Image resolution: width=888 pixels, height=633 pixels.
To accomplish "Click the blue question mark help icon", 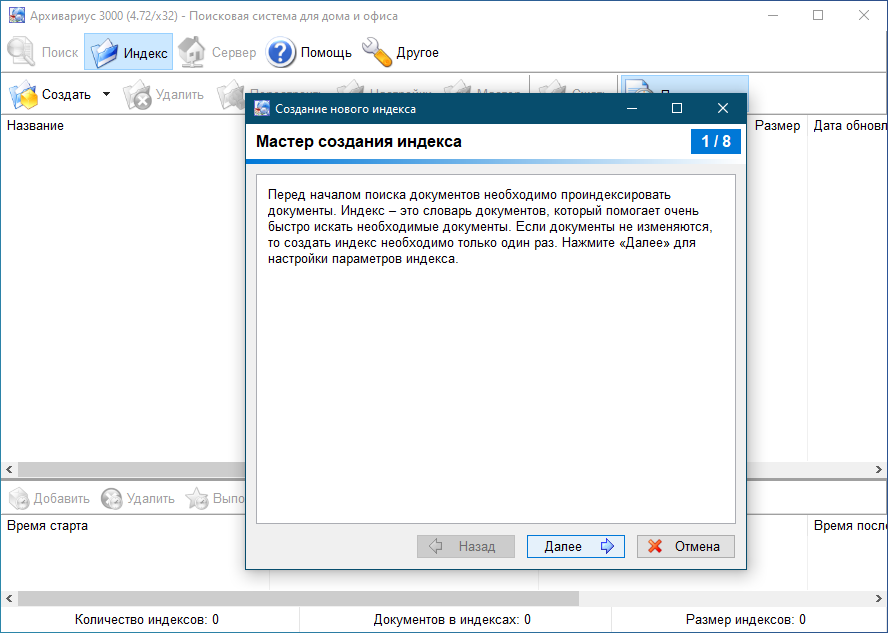I will pos(280,53).
